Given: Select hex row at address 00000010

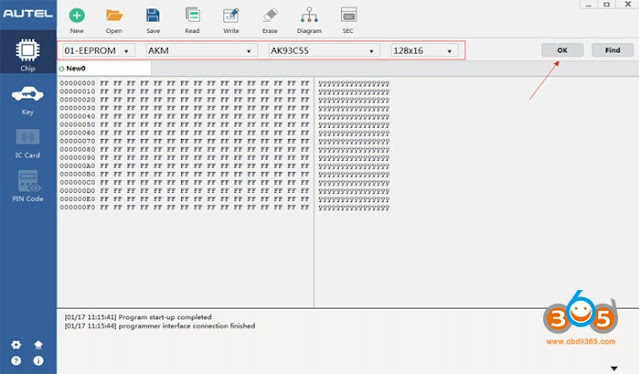Looking at the screenshot, I should click(x=184, y=91).
